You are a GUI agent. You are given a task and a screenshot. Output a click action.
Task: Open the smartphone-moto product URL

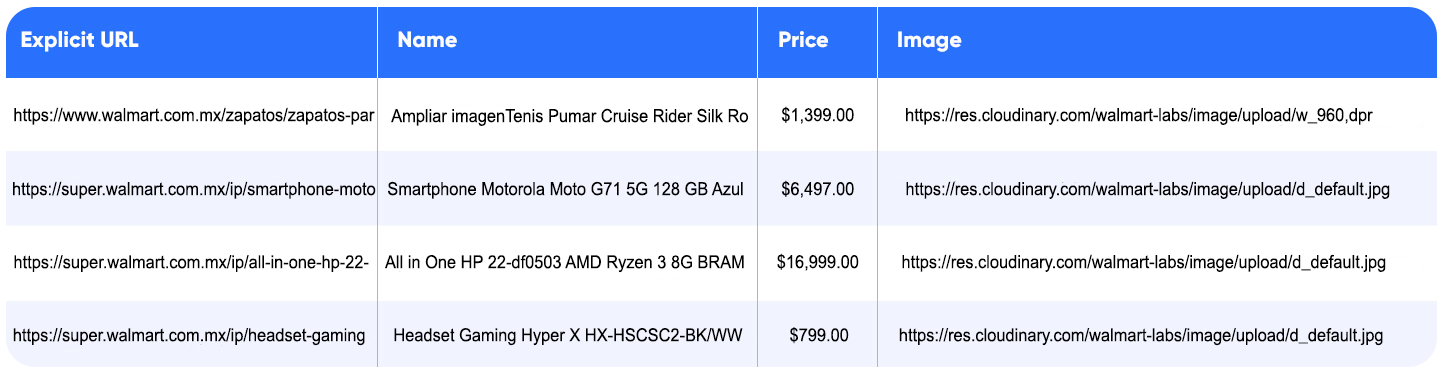pyautogui.click(x=194, y=189)
